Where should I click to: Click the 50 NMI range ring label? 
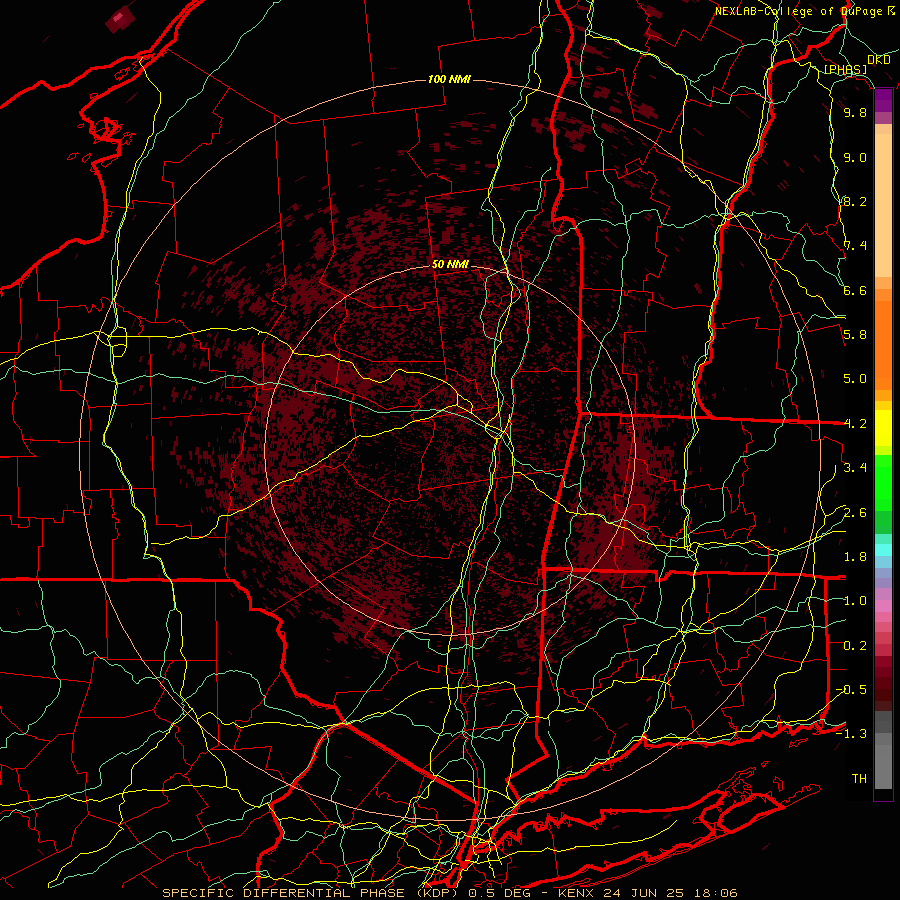pos(451,265)
